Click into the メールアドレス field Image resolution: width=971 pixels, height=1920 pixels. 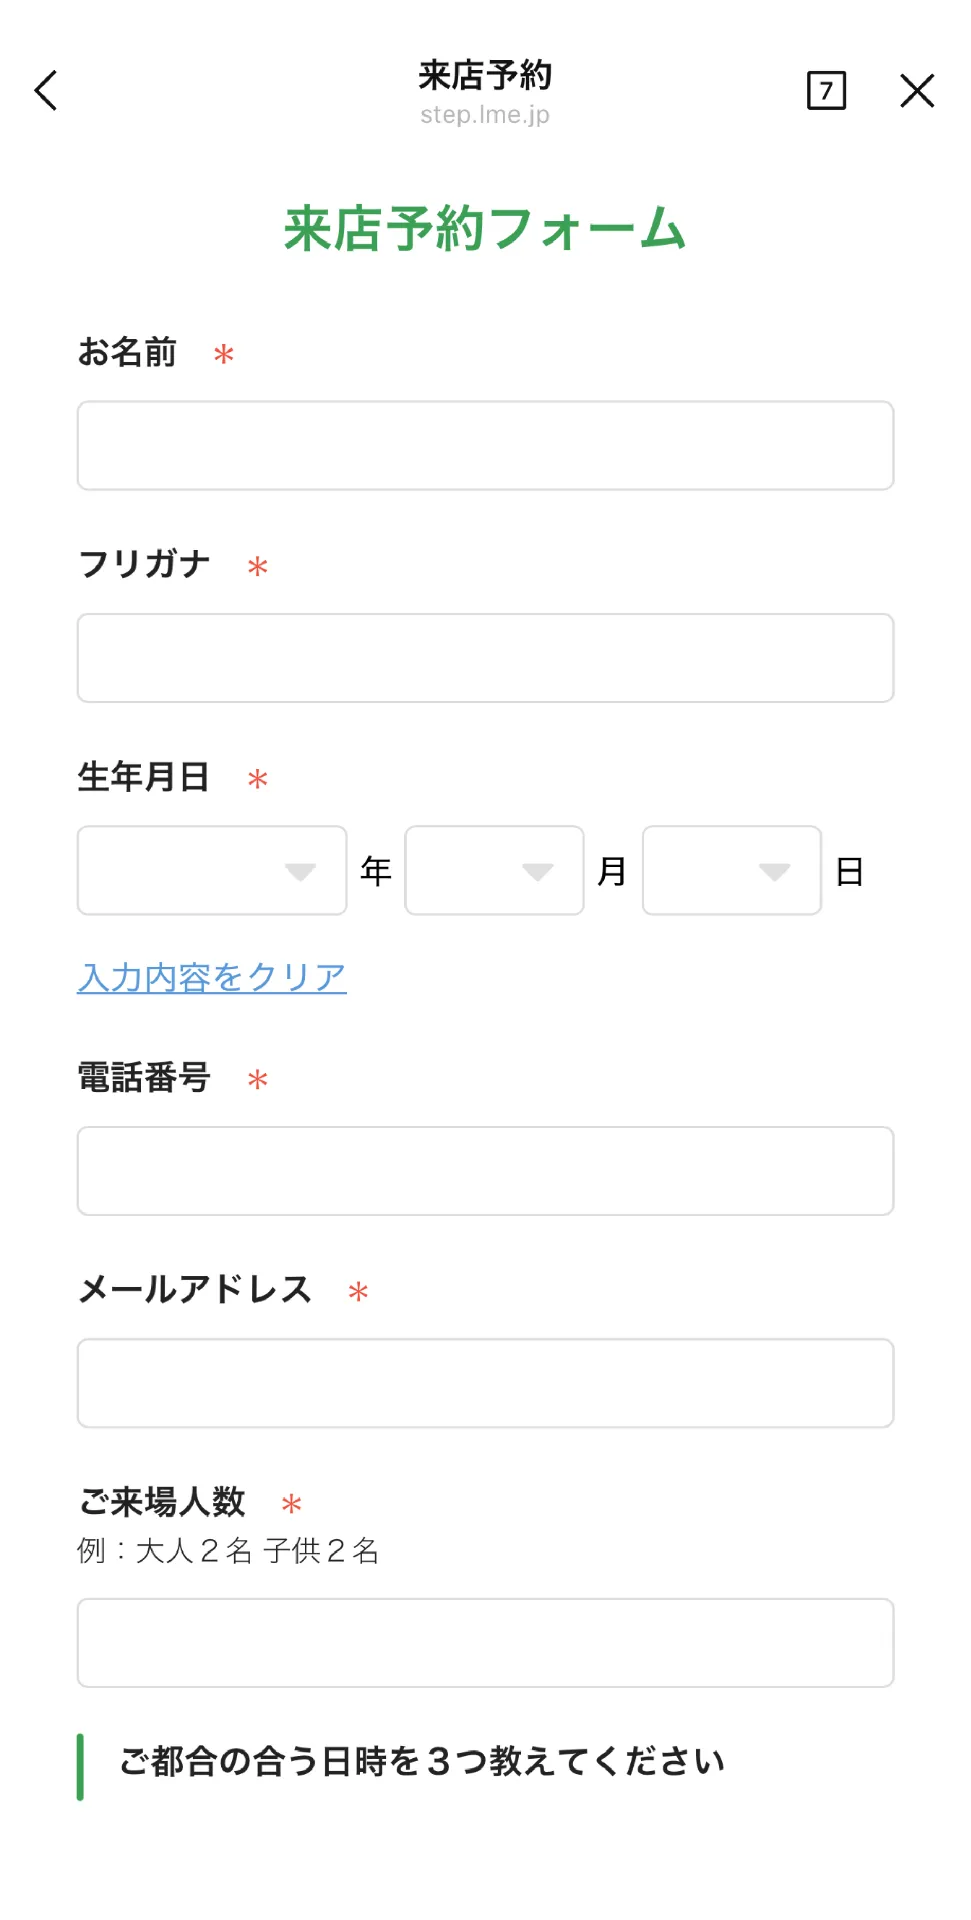point(485,1383)
